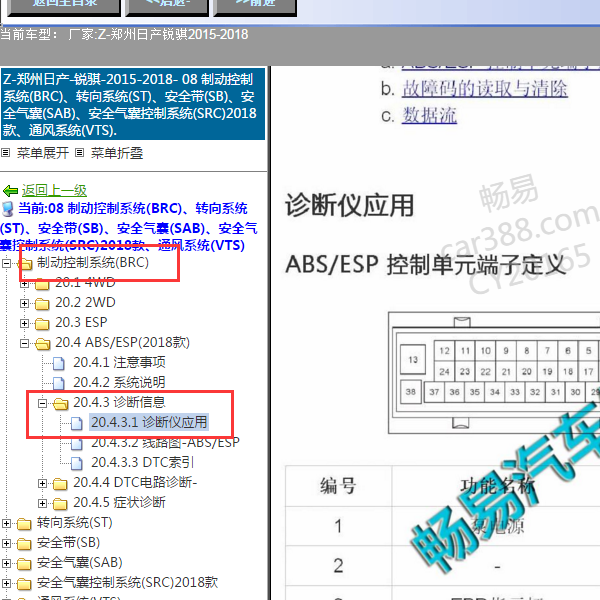
Task: Expand 安全气囊控制系统(SRC)2018款 node
Action: (x=6, y=583)
